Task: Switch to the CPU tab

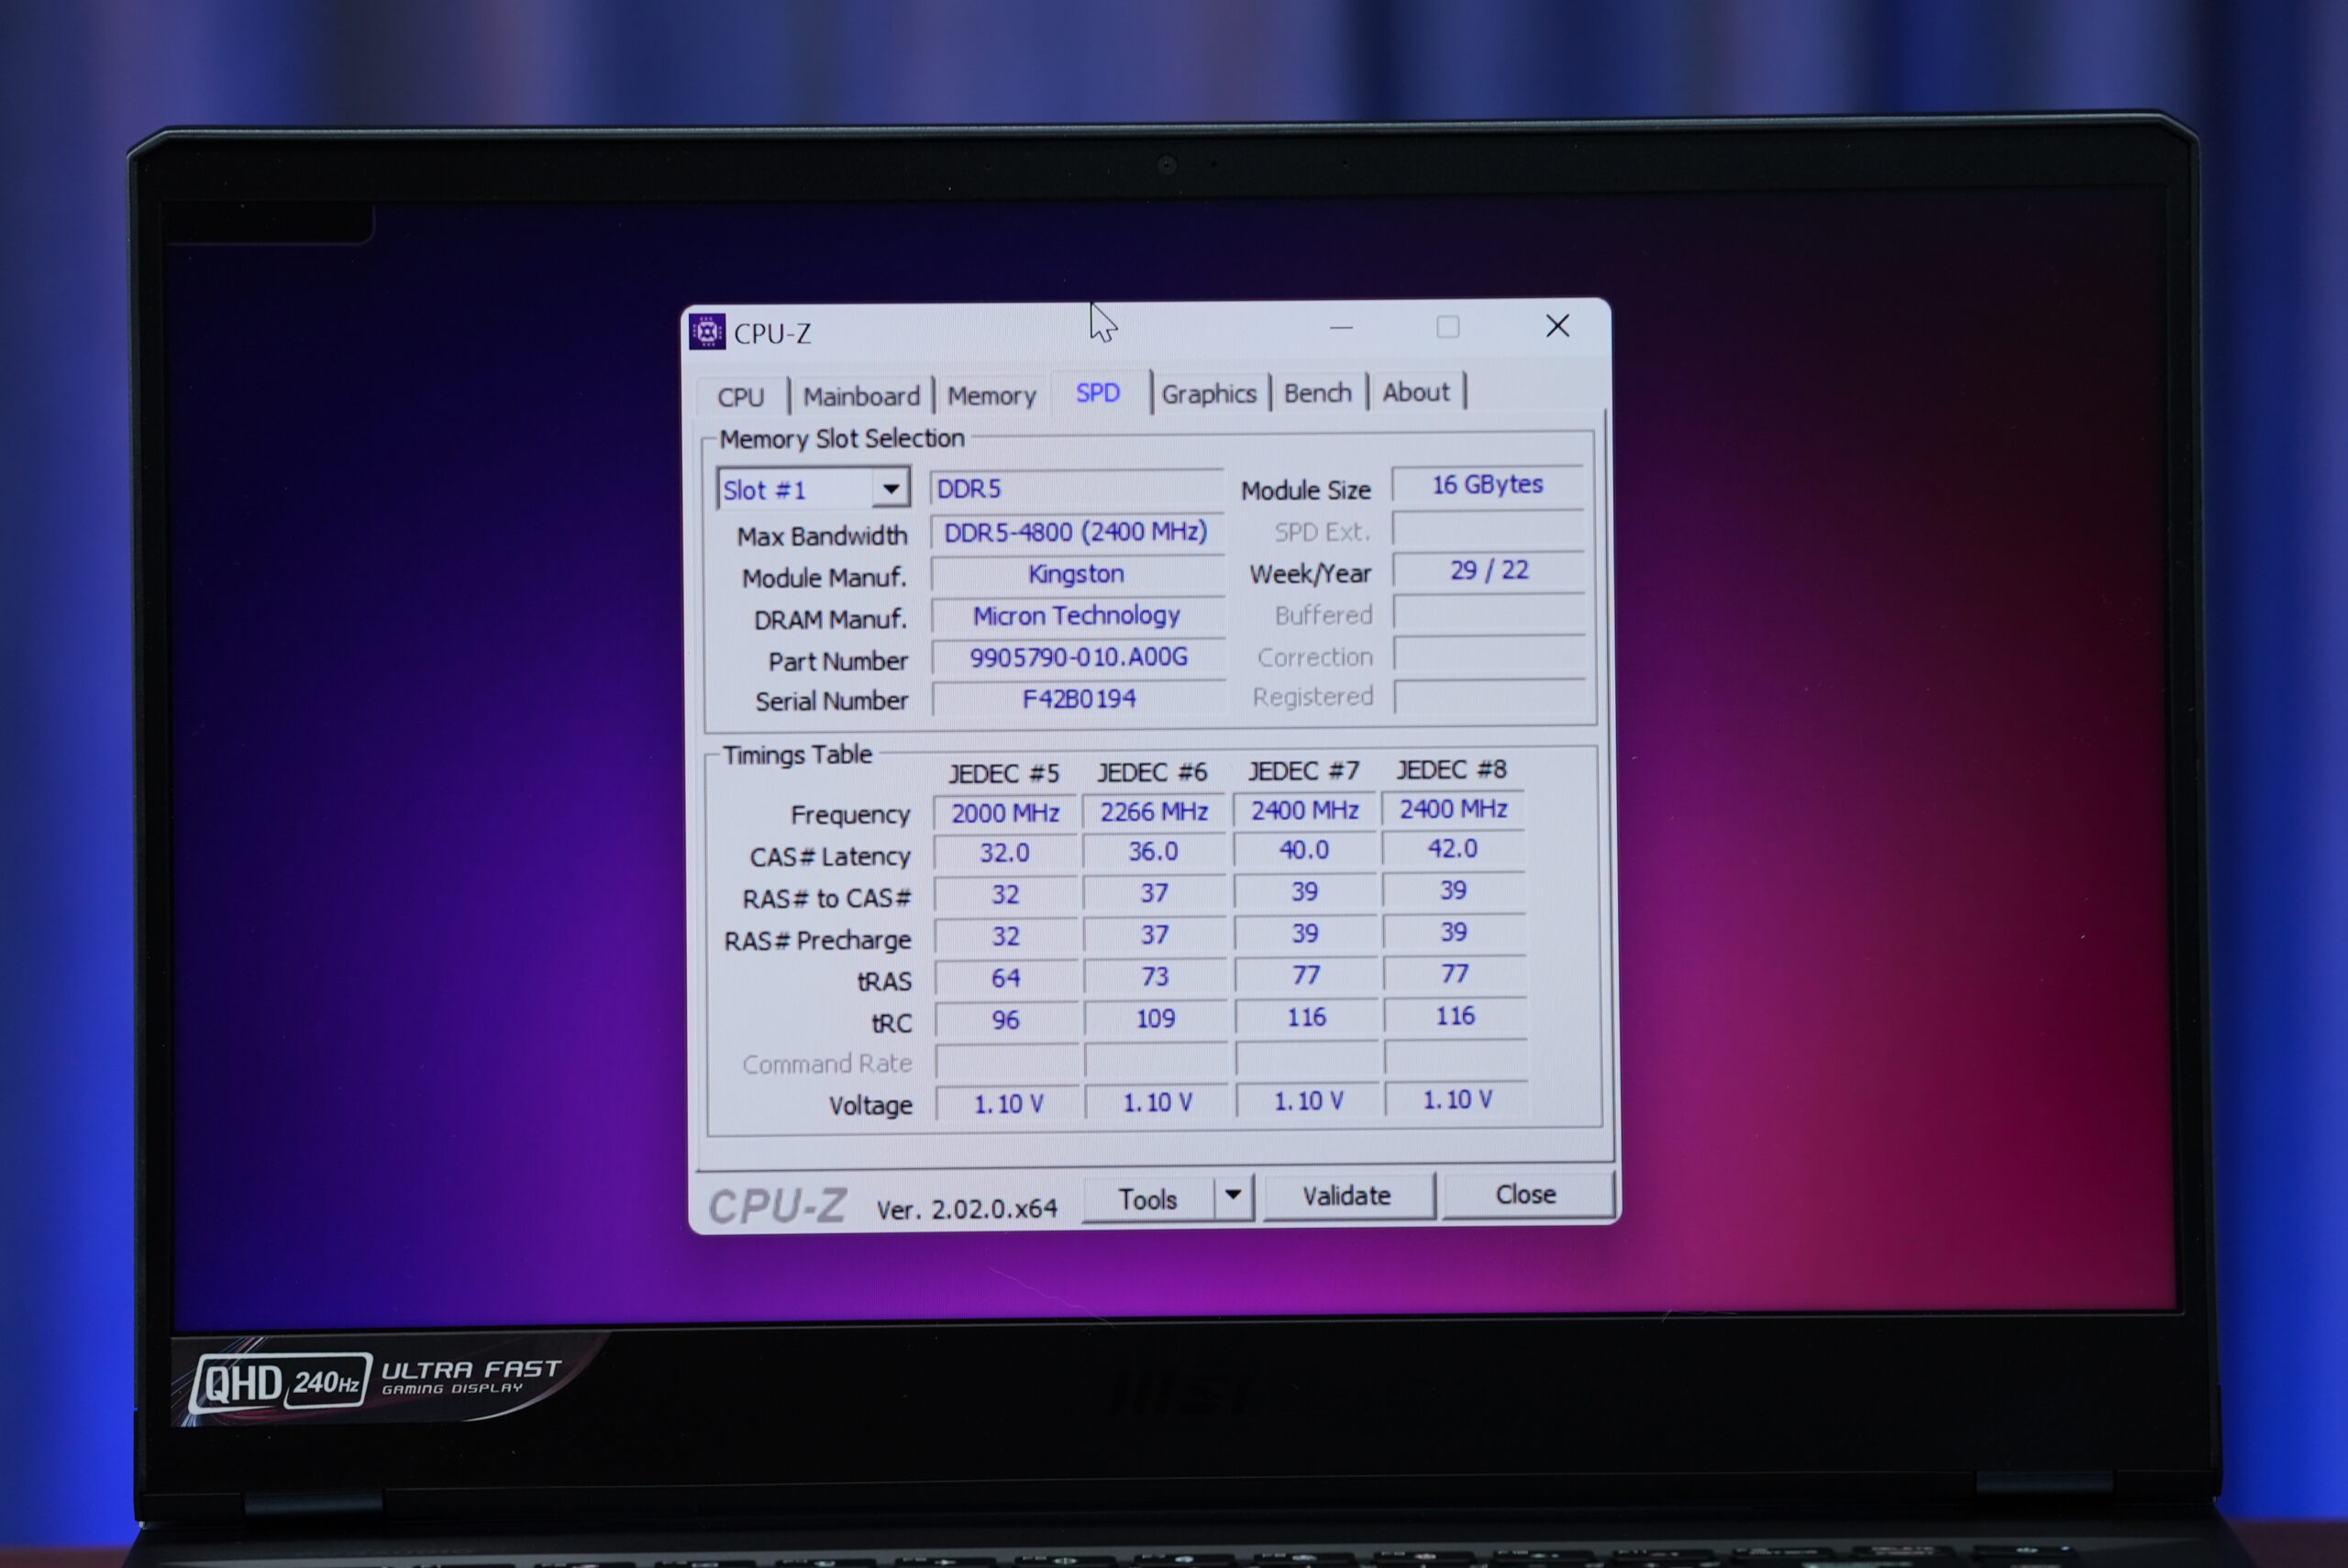Action: (741, 397)
